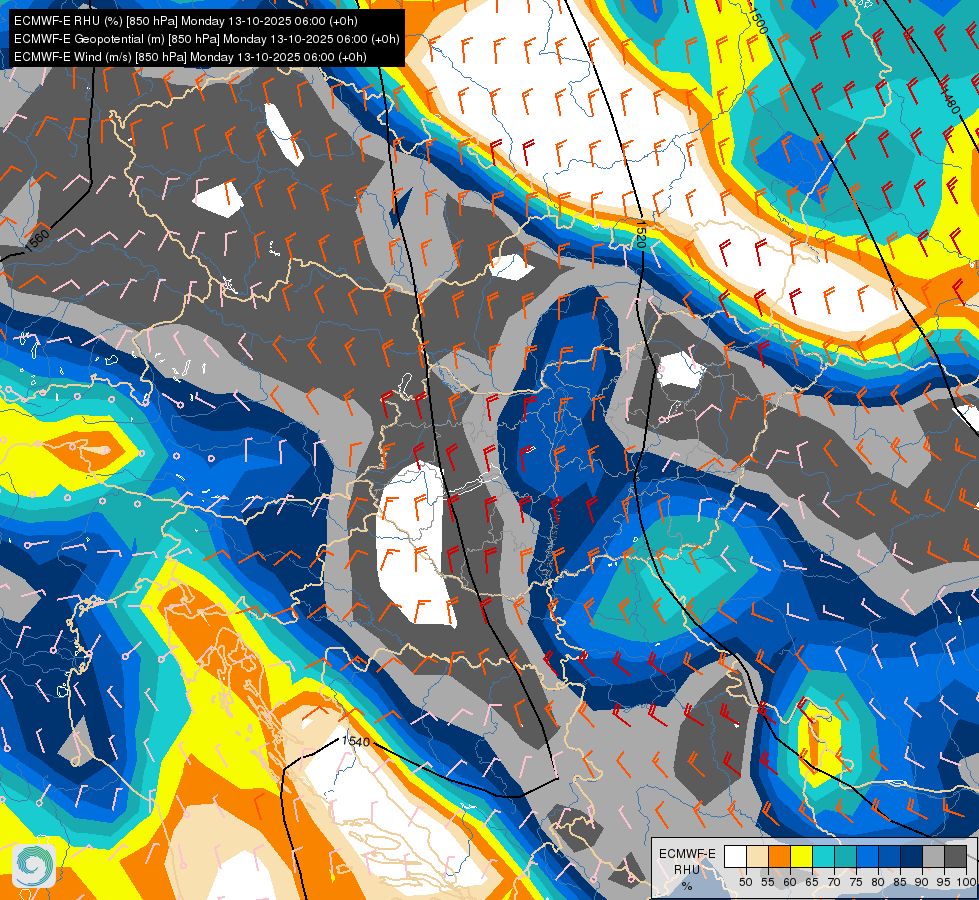The image size is (979, 900).
Task: Click the 1500 geopotential contour label
Action: pyautogui.click(x=757, y=21)
